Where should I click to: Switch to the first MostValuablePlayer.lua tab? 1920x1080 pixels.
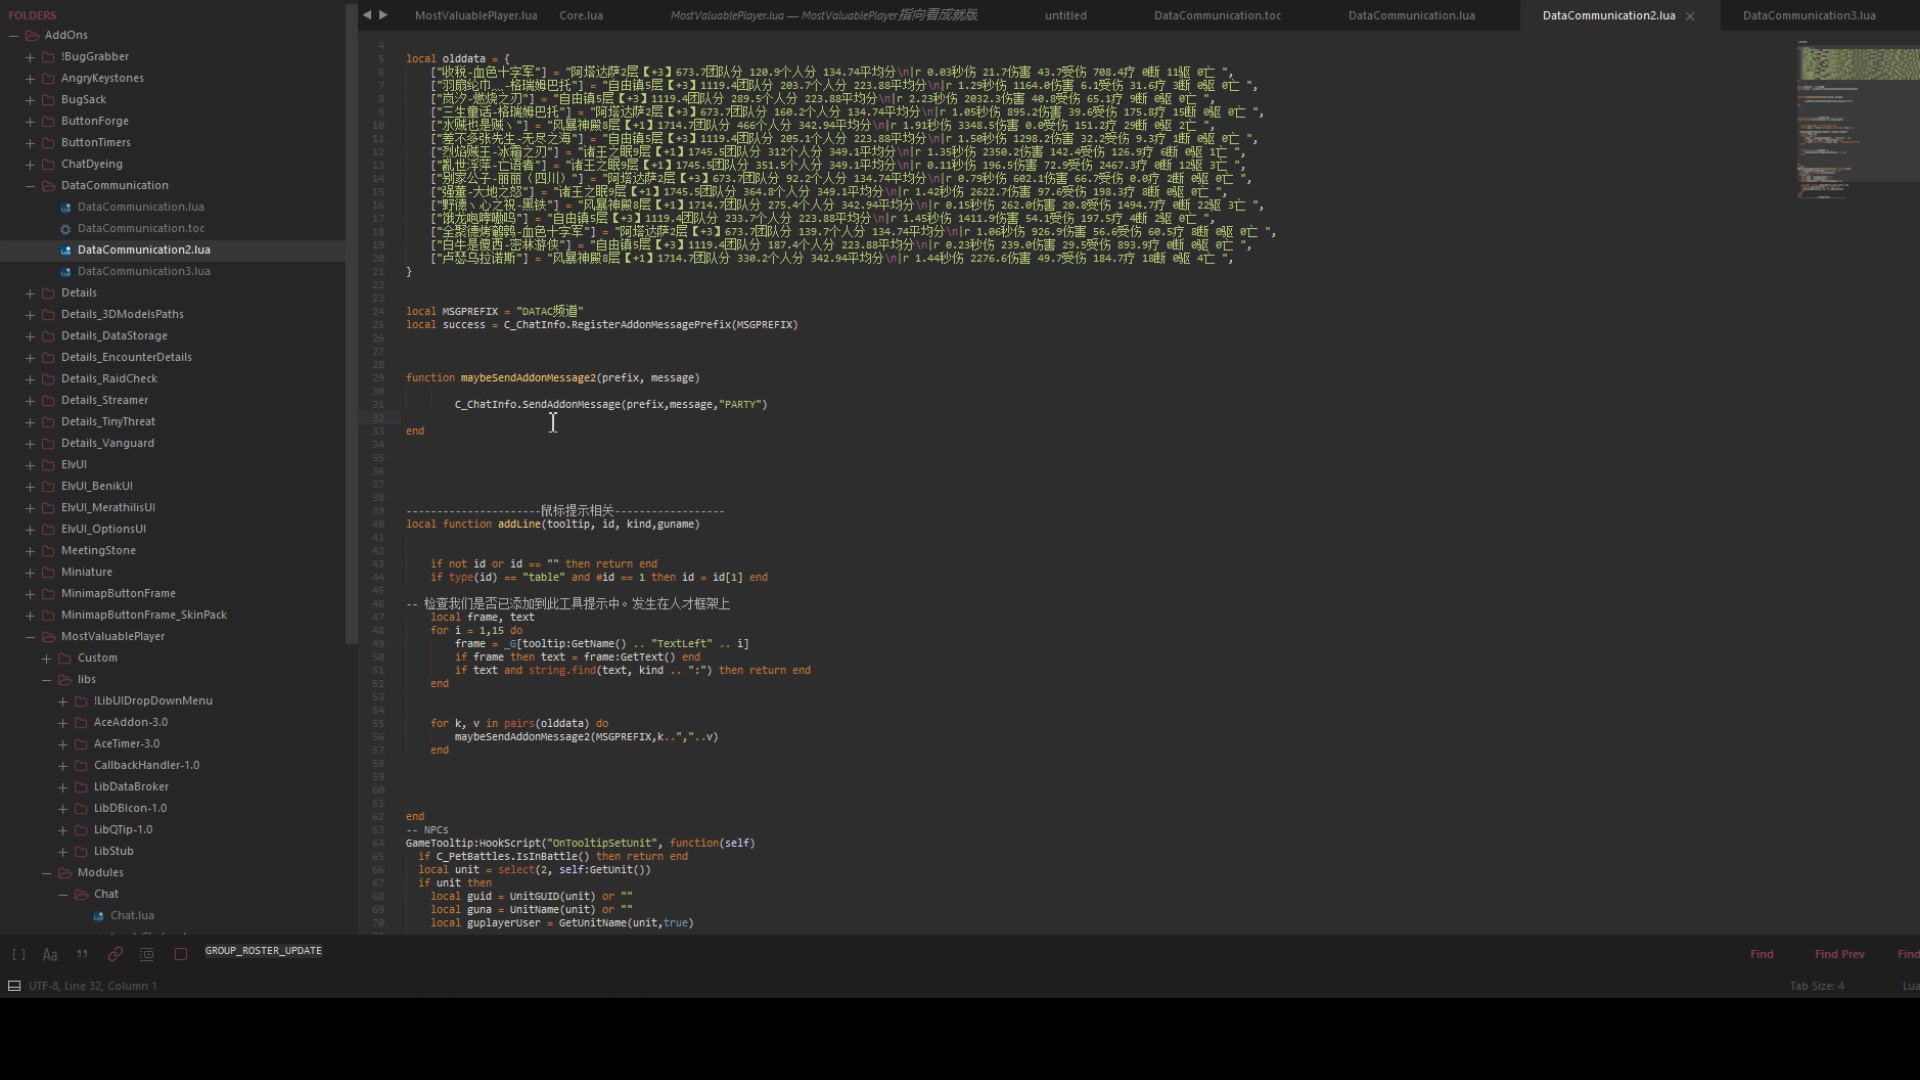click(x=476, y=15)
